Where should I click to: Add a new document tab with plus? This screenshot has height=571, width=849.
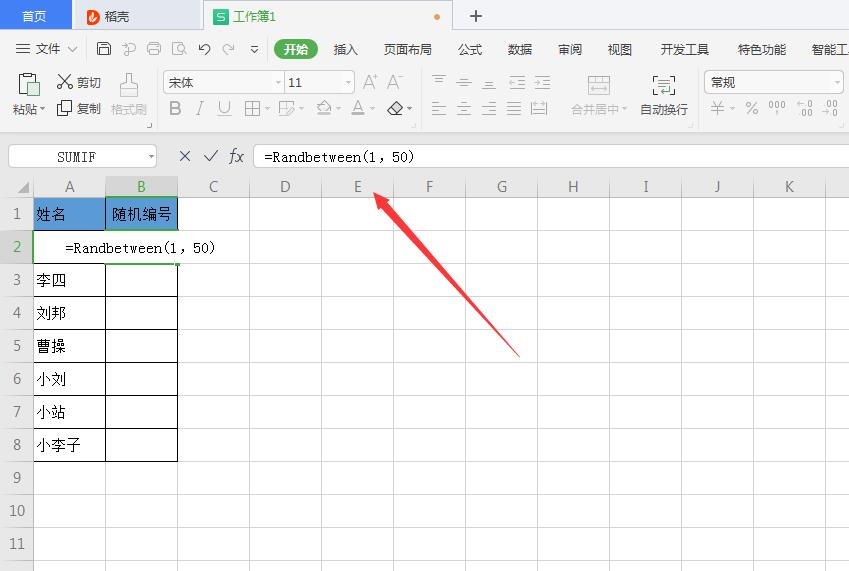pos(476,16)
